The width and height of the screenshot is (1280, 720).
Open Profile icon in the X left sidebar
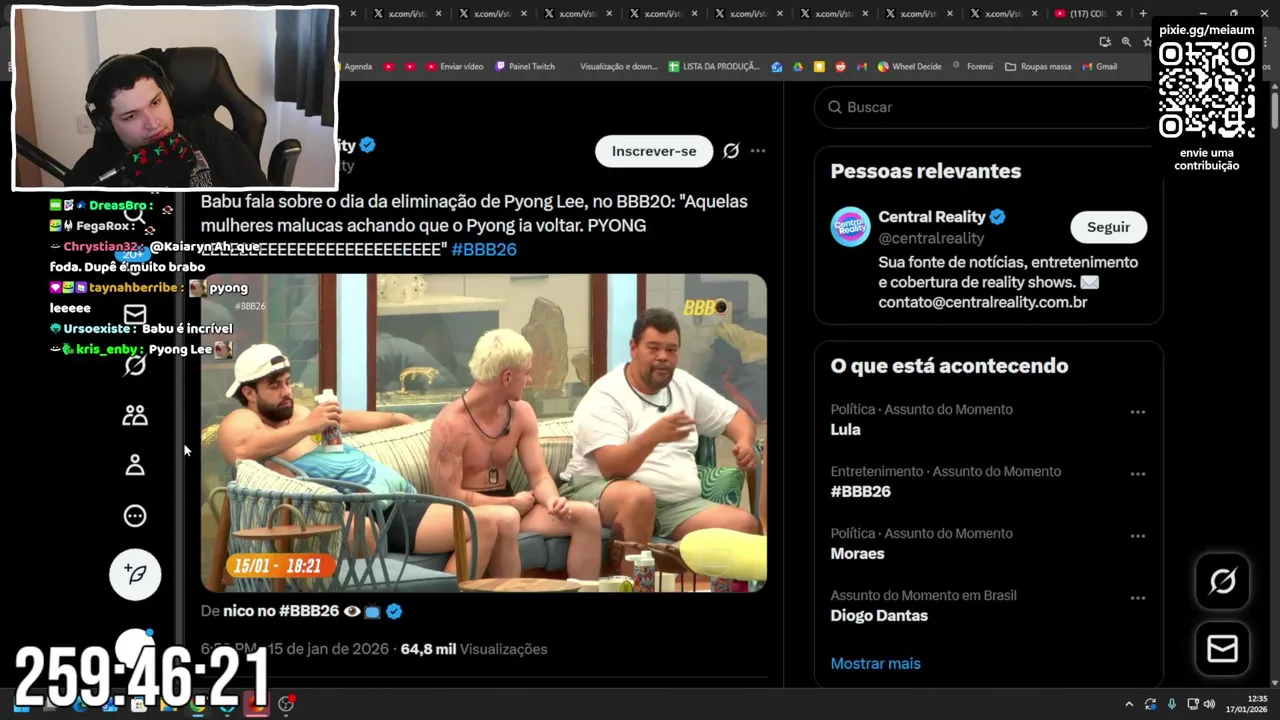click(x=135, y=465)
